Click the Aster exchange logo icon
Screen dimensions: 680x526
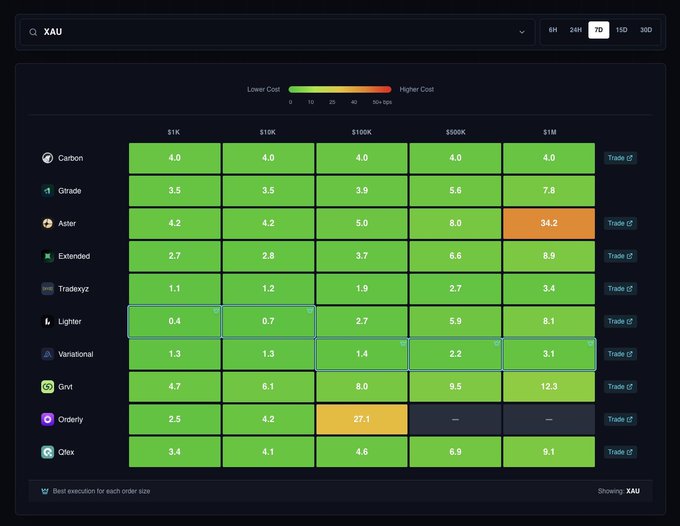(x=47, y=223)
